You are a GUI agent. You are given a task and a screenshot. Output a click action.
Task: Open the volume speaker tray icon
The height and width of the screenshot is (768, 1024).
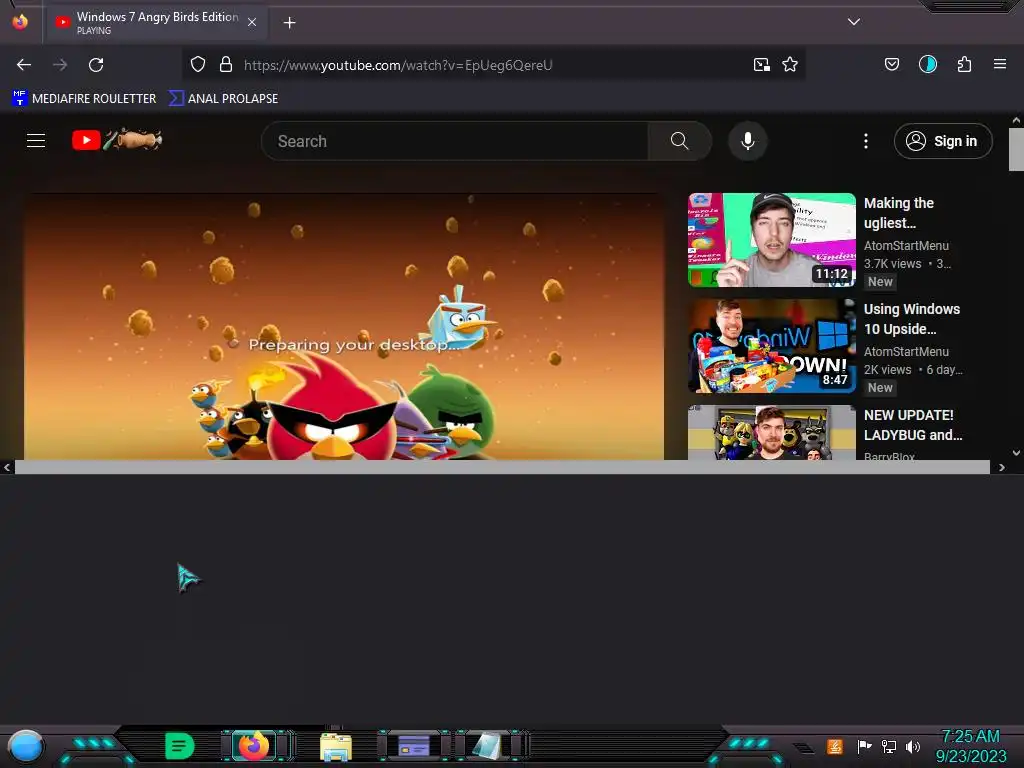click(913, 746)
